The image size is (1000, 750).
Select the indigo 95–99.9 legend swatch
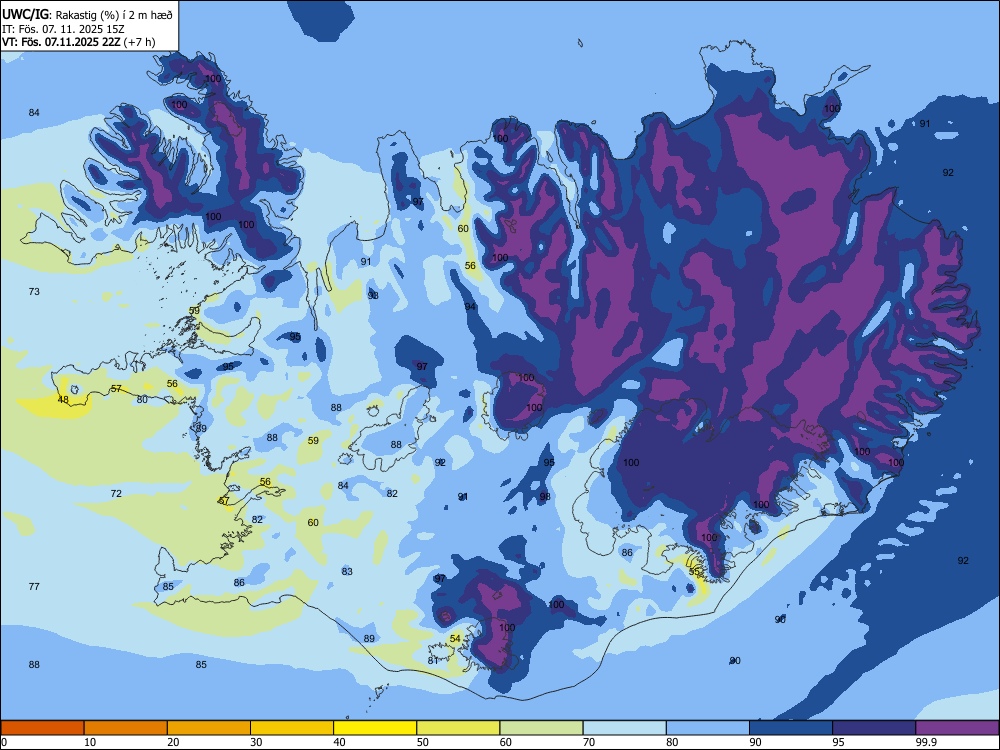[874, 728]
